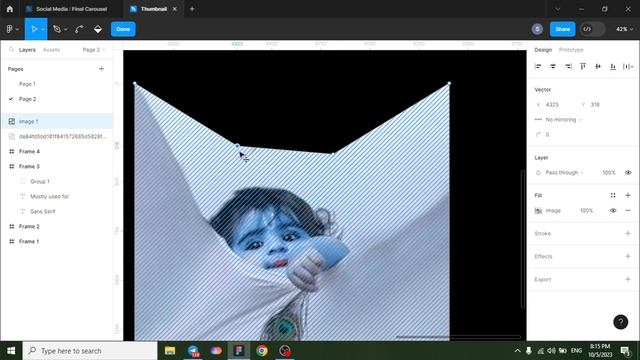Viewport: 640px width, 360px height.
Task: Add a new page with the plus icon
Action: pyautogui.click(x=101, y=69)
